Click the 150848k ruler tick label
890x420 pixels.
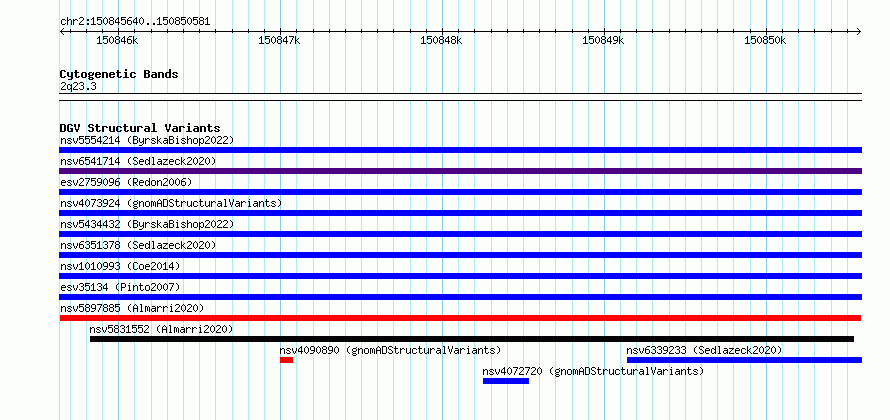click(x=441, y=40)
